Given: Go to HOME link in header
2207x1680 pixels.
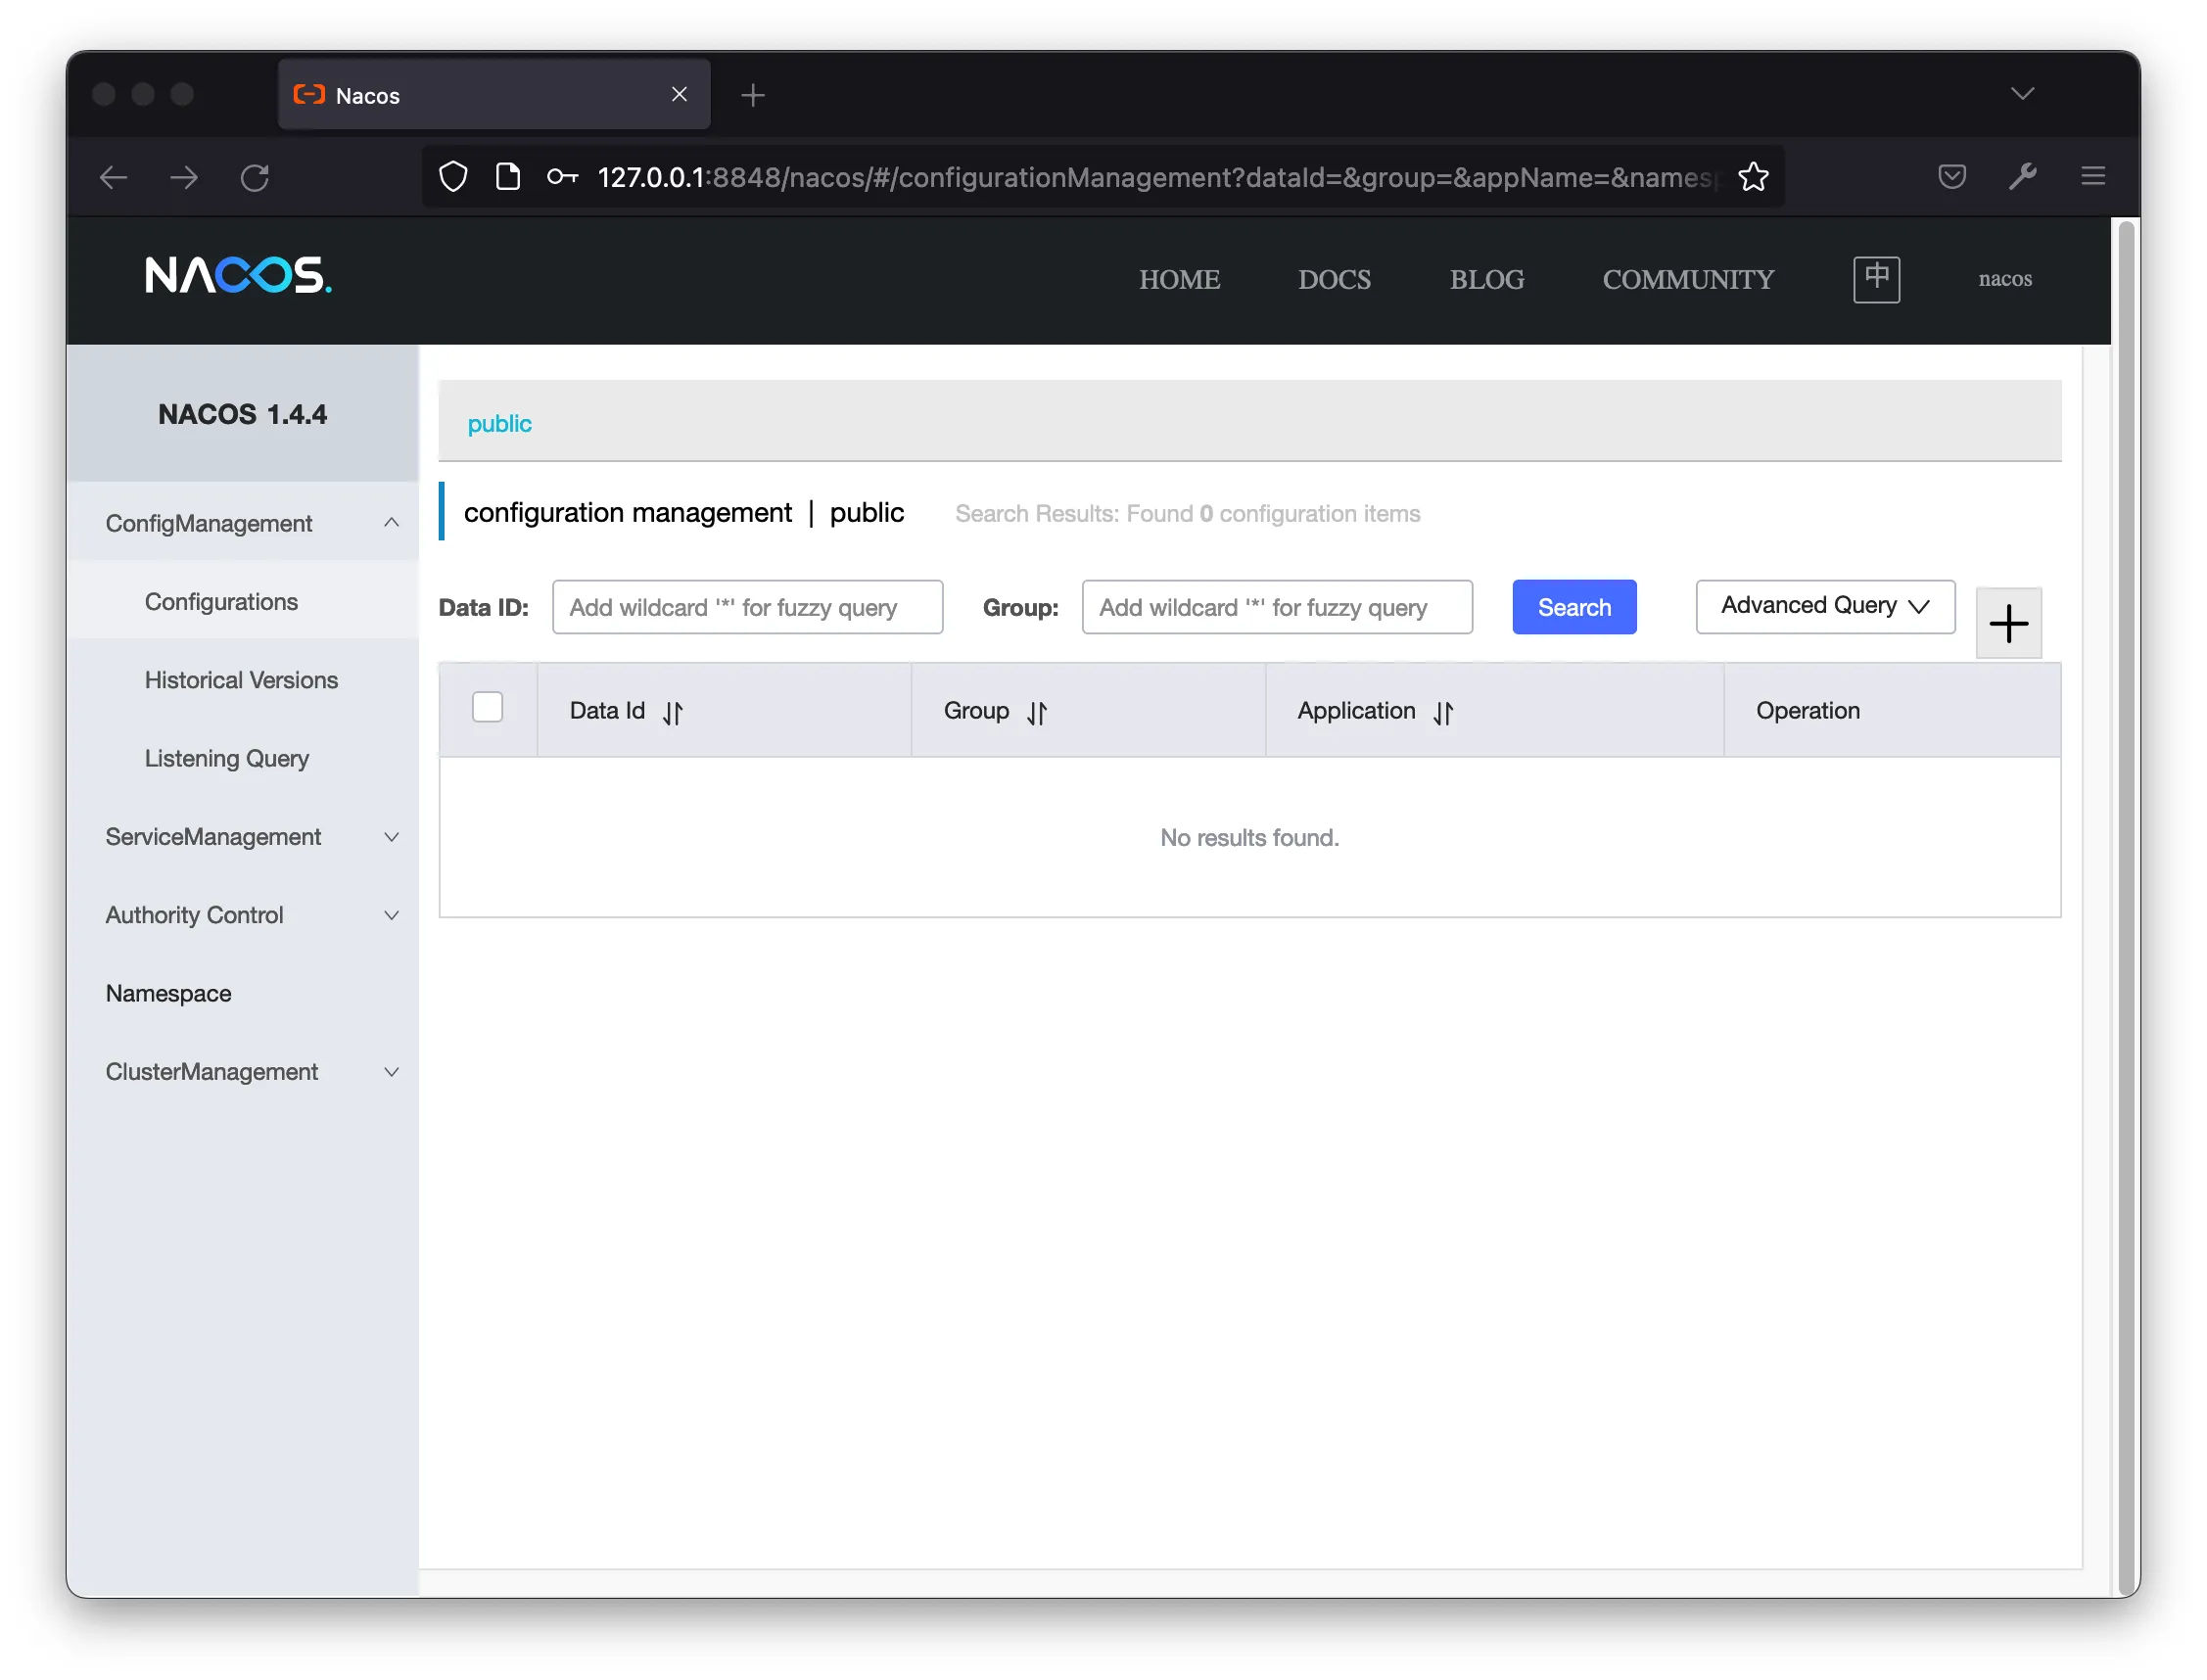Looking at the screenshot, I should click(x=1179, y=279).
